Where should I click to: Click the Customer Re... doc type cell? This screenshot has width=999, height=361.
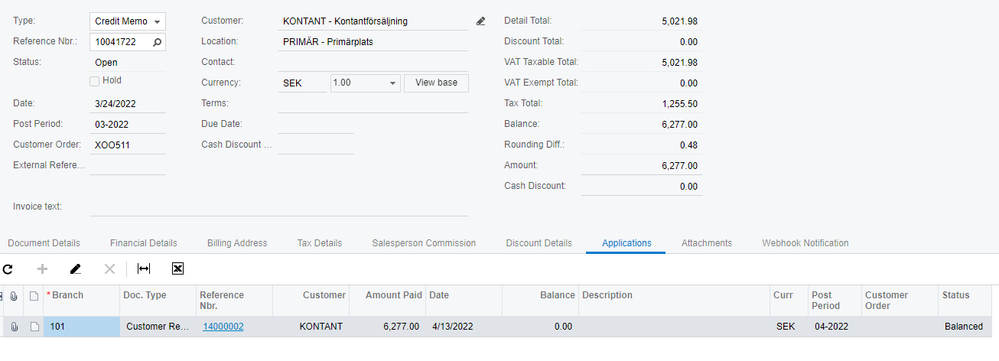click(158, 327)
